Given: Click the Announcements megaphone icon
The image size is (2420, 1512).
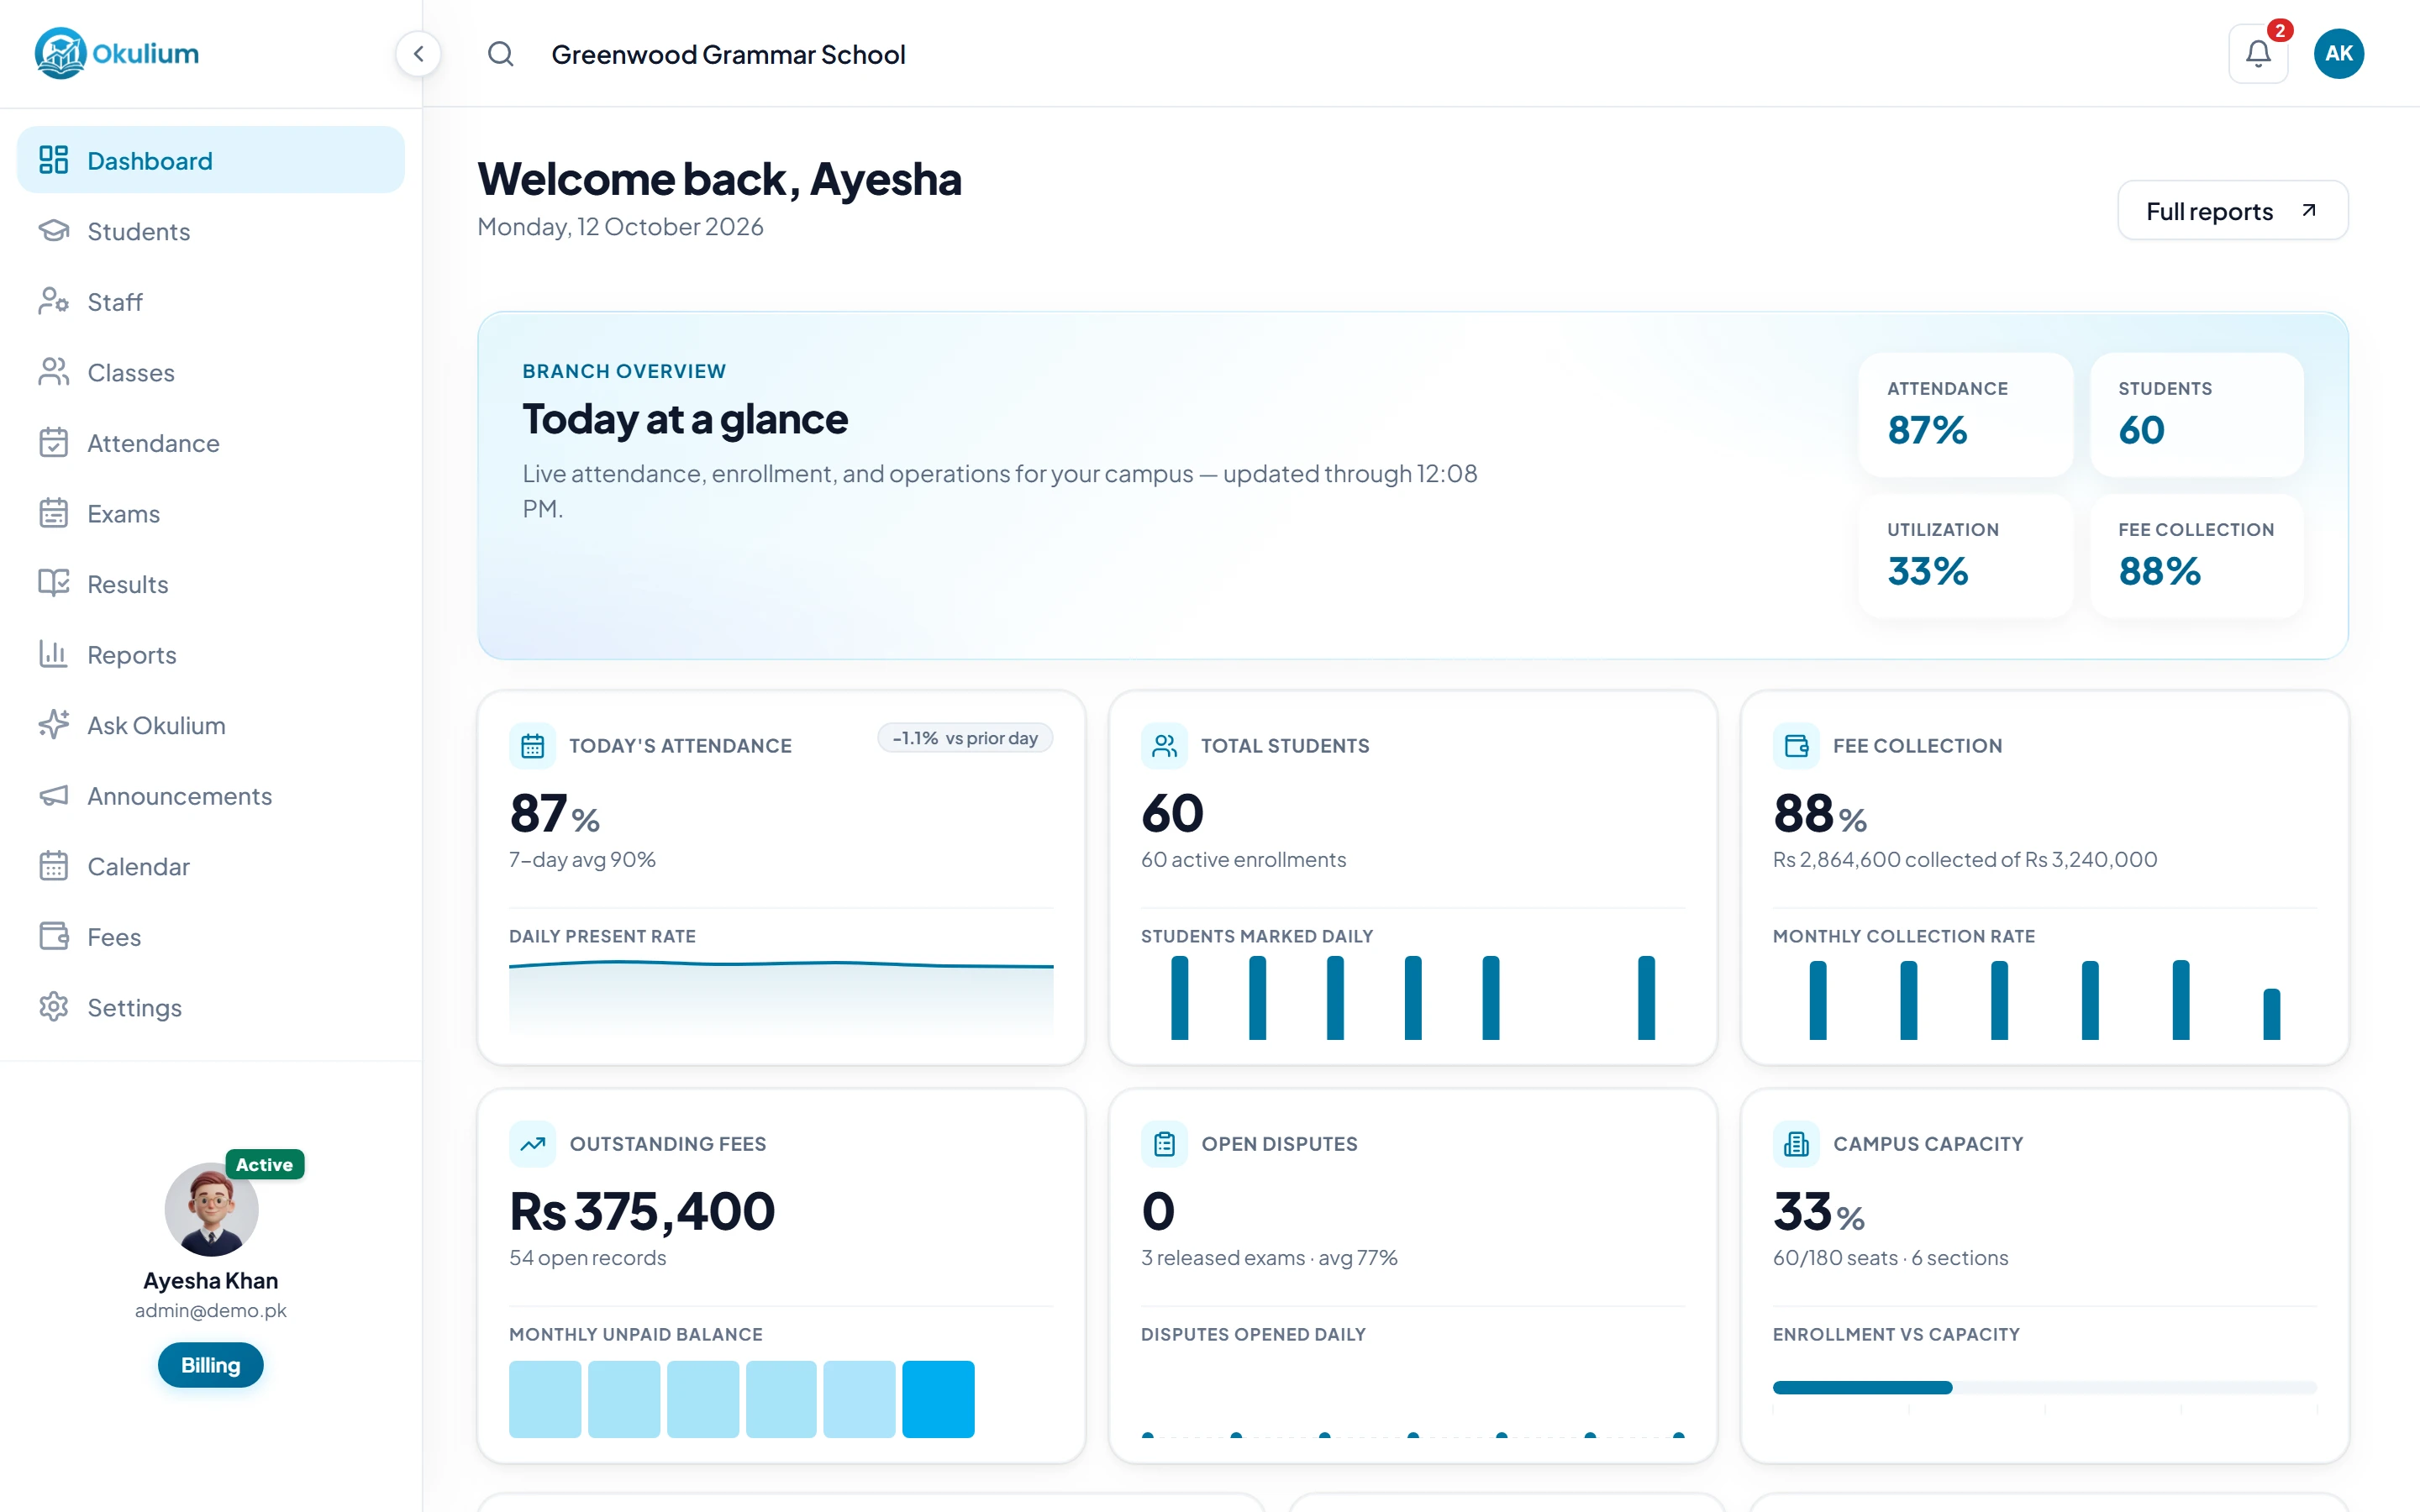Looking at the screenshot, I should coord(54,796).
